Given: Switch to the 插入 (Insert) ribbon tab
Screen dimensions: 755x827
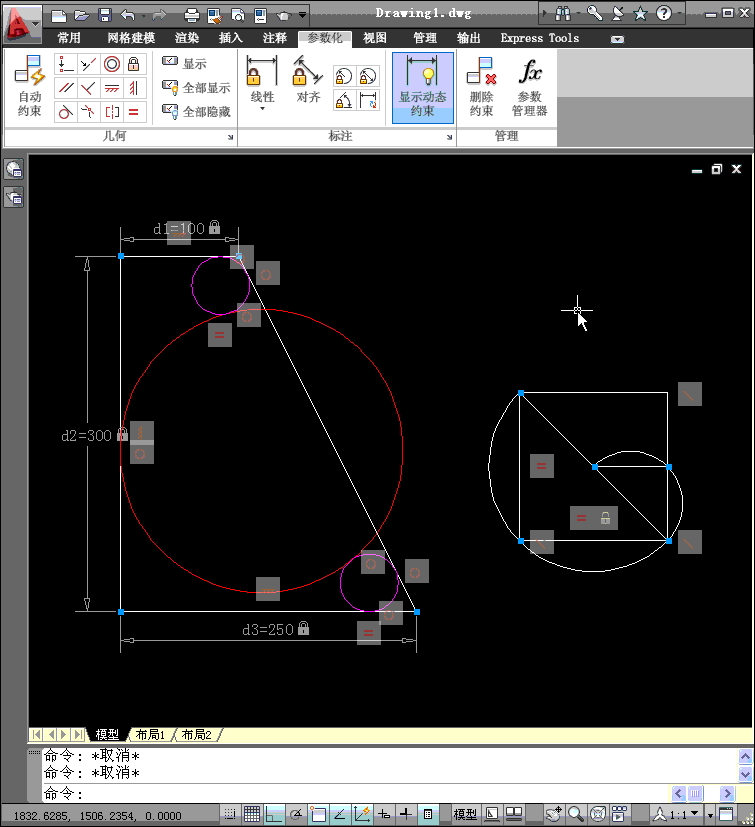Looking at the screenshot, I should click(231, 38).
